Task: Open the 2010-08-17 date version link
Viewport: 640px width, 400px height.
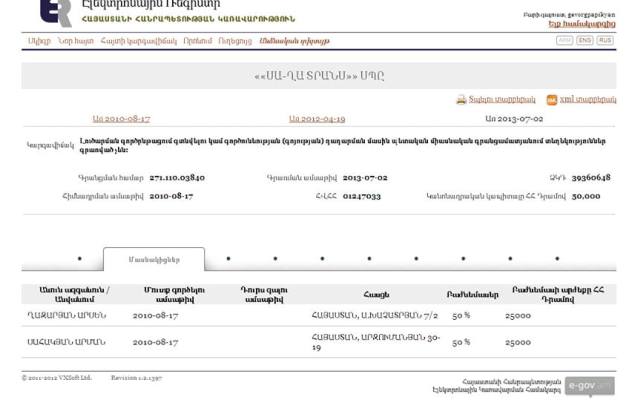Action: click(121, 118)
